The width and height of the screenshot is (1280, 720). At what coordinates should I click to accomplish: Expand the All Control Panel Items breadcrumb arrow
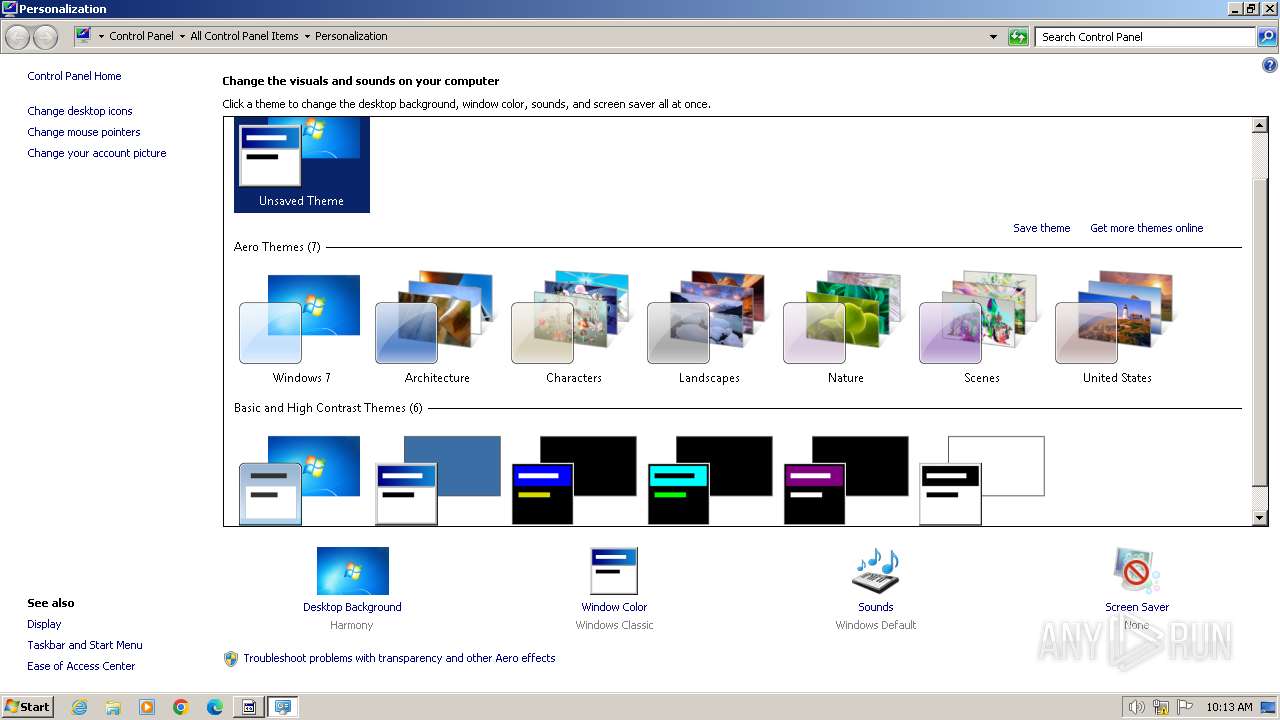click(307, 37)
